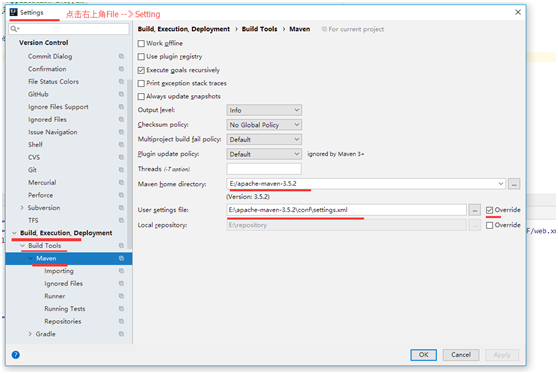Expand the Subversion tree node

coord(22,207)
